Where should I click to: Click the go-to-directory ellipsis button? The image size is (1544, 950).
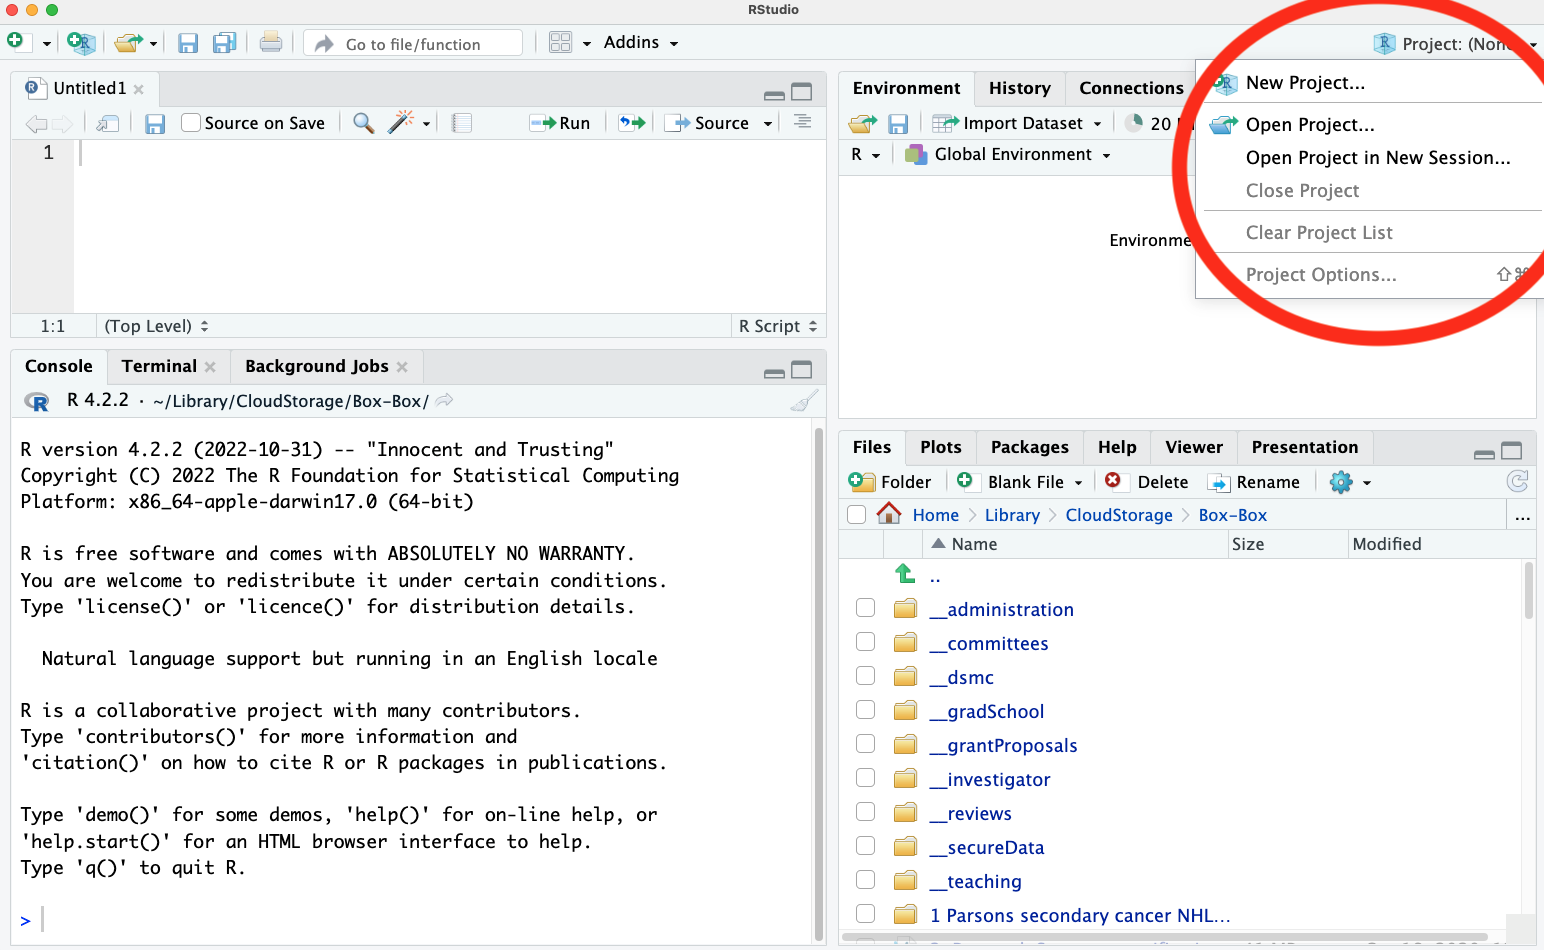coord(1522,516)
